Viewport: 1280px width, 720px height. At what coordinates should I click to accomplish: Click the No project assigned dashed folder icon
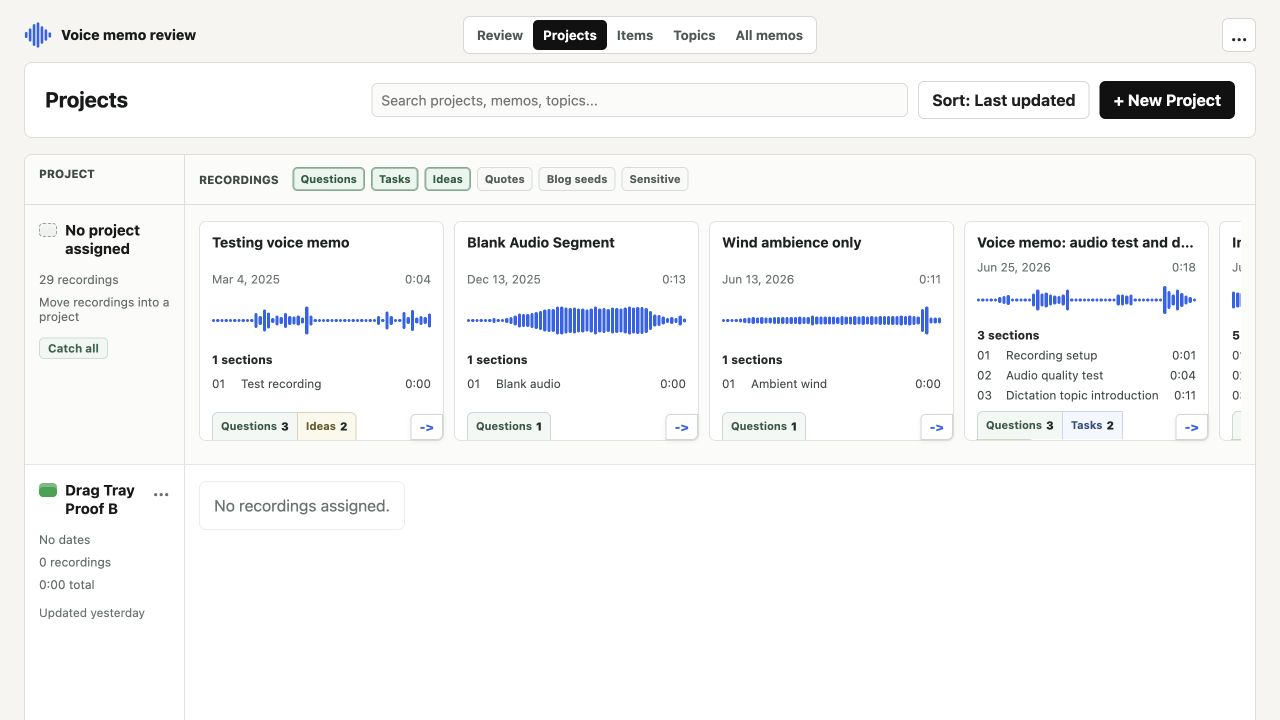click(x=48, y=230)
